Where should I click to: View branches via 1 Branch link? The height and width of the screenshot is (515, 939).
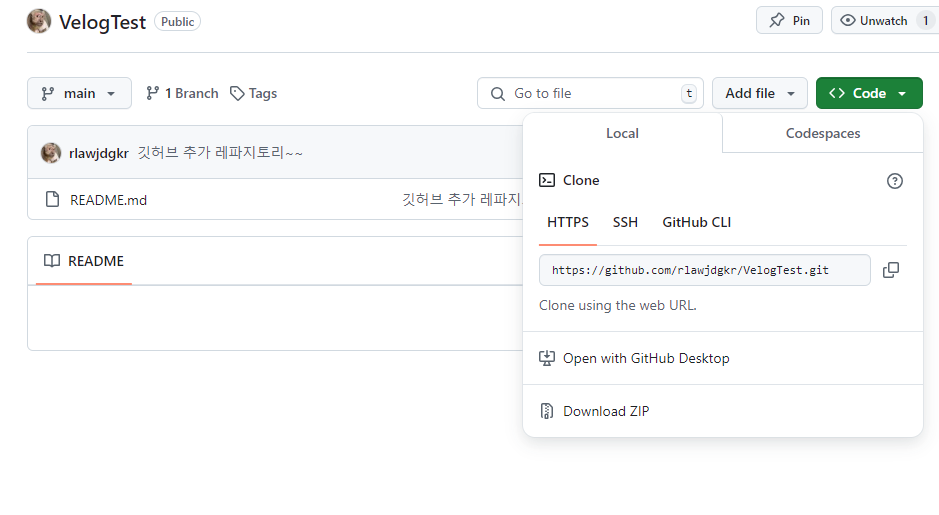(x=182, y=93)
